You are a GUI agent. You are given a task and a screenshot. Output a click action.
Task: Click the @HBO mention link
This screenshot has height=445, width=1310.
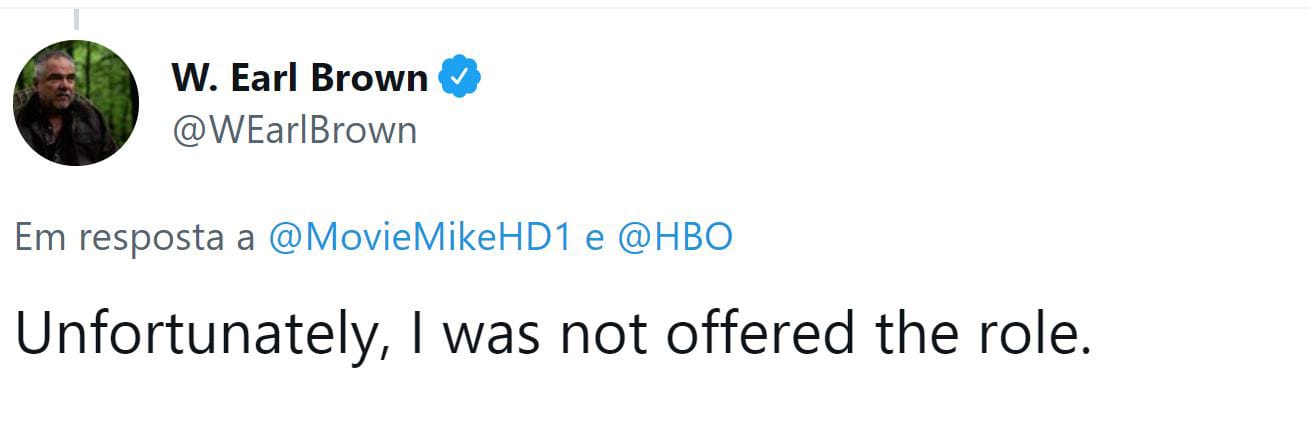pos(676,239)
